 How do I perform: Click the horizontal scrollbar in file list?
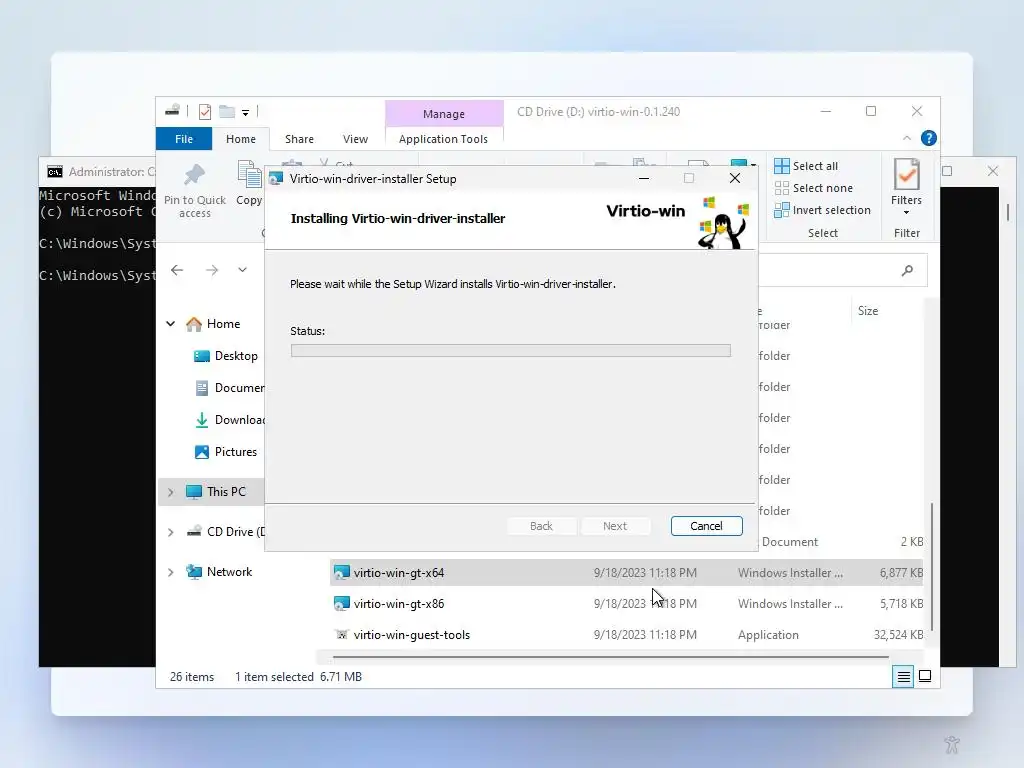(611, 656)
